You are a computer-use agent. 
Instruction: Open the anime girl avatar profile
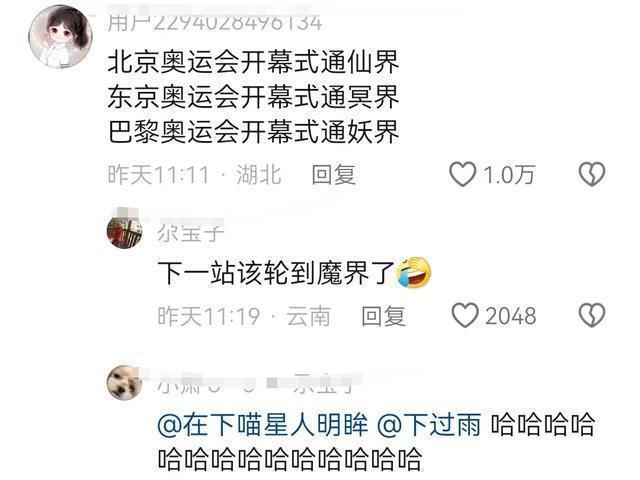pyautogui.click(x=60, y=36)
